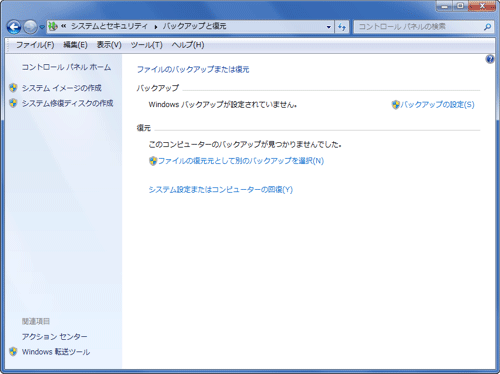Screen dimensions: 500x374
Task: Open the 表示(V) menu
Action: (x=109, y=45)
